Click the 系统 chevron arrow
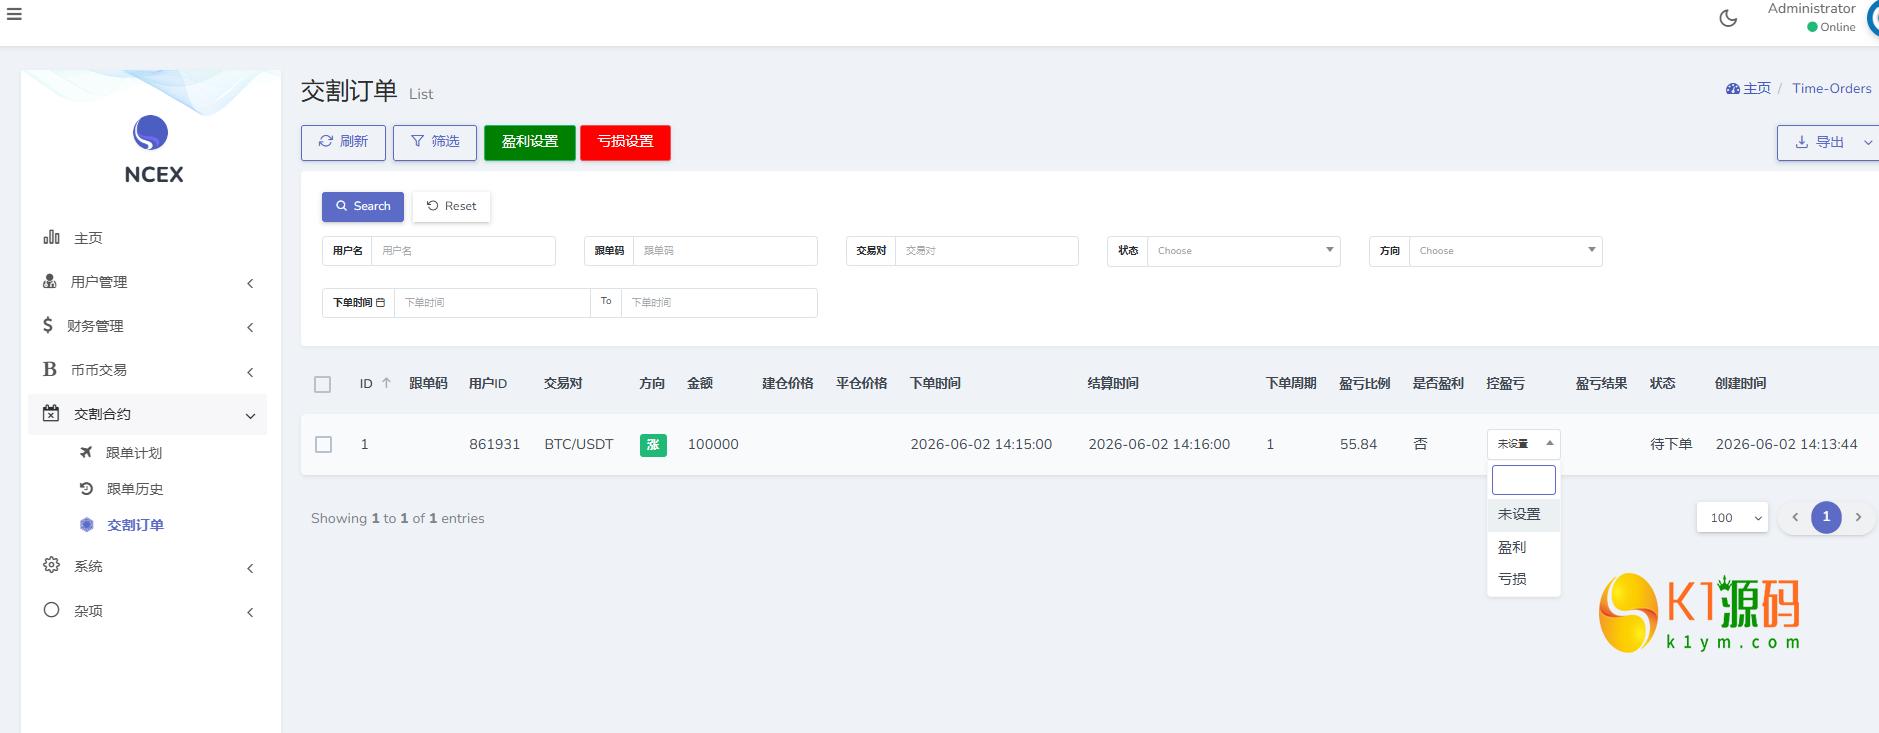The height and width of the screenshot is (733, 1879). 250,568
